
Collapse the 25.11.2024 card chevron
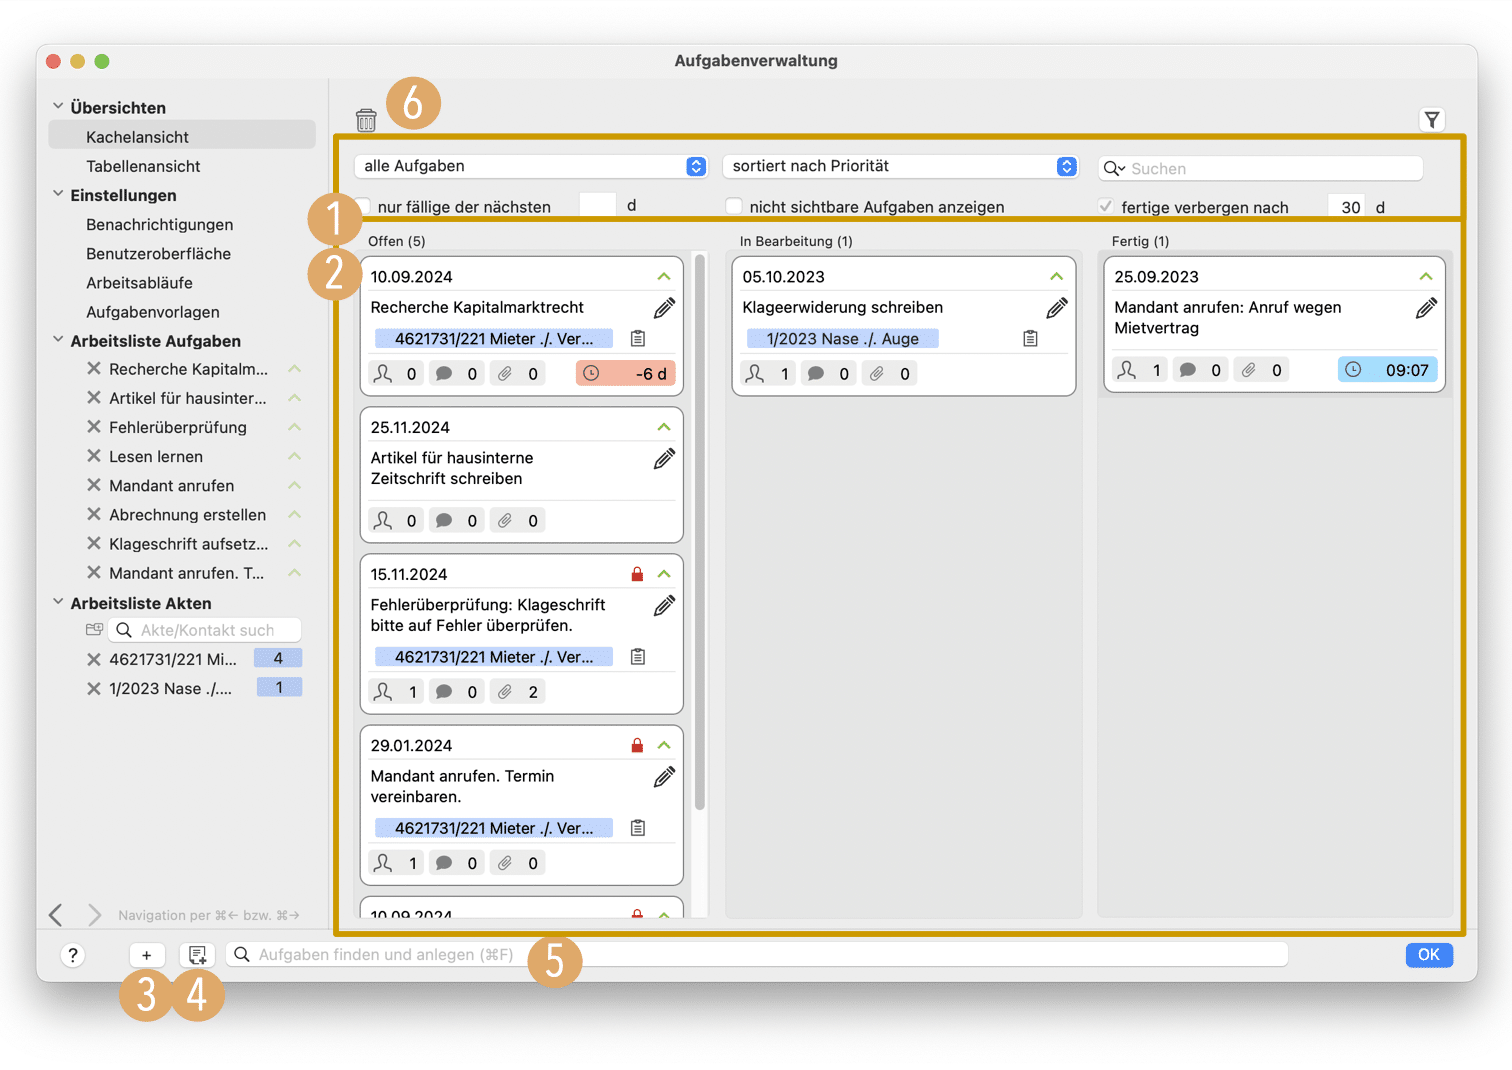point(664,427)
